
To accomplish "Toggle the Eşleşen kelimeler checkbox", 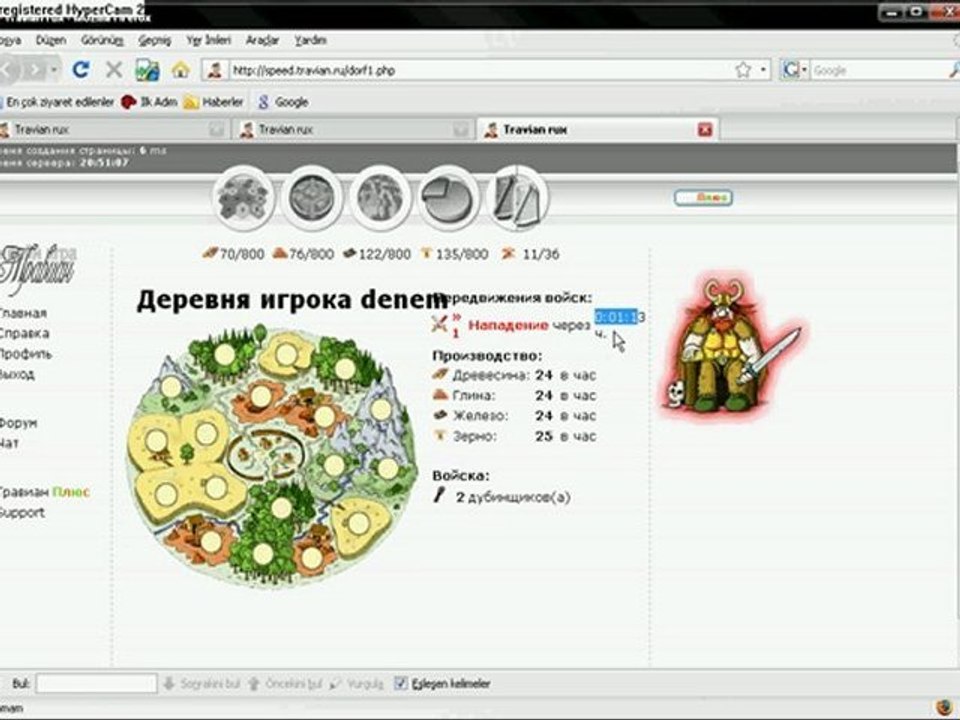I will click(400, 683).
